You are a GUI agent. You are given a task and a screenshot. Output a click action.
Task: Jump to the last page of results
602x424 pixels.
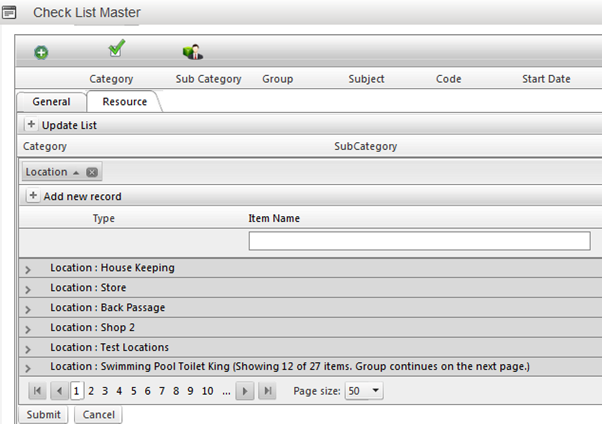tap(267, 391)
